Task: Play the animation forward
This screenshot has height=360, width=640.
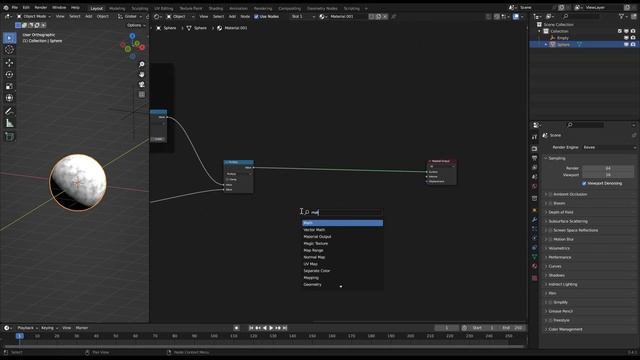Action: pos(271,328)
